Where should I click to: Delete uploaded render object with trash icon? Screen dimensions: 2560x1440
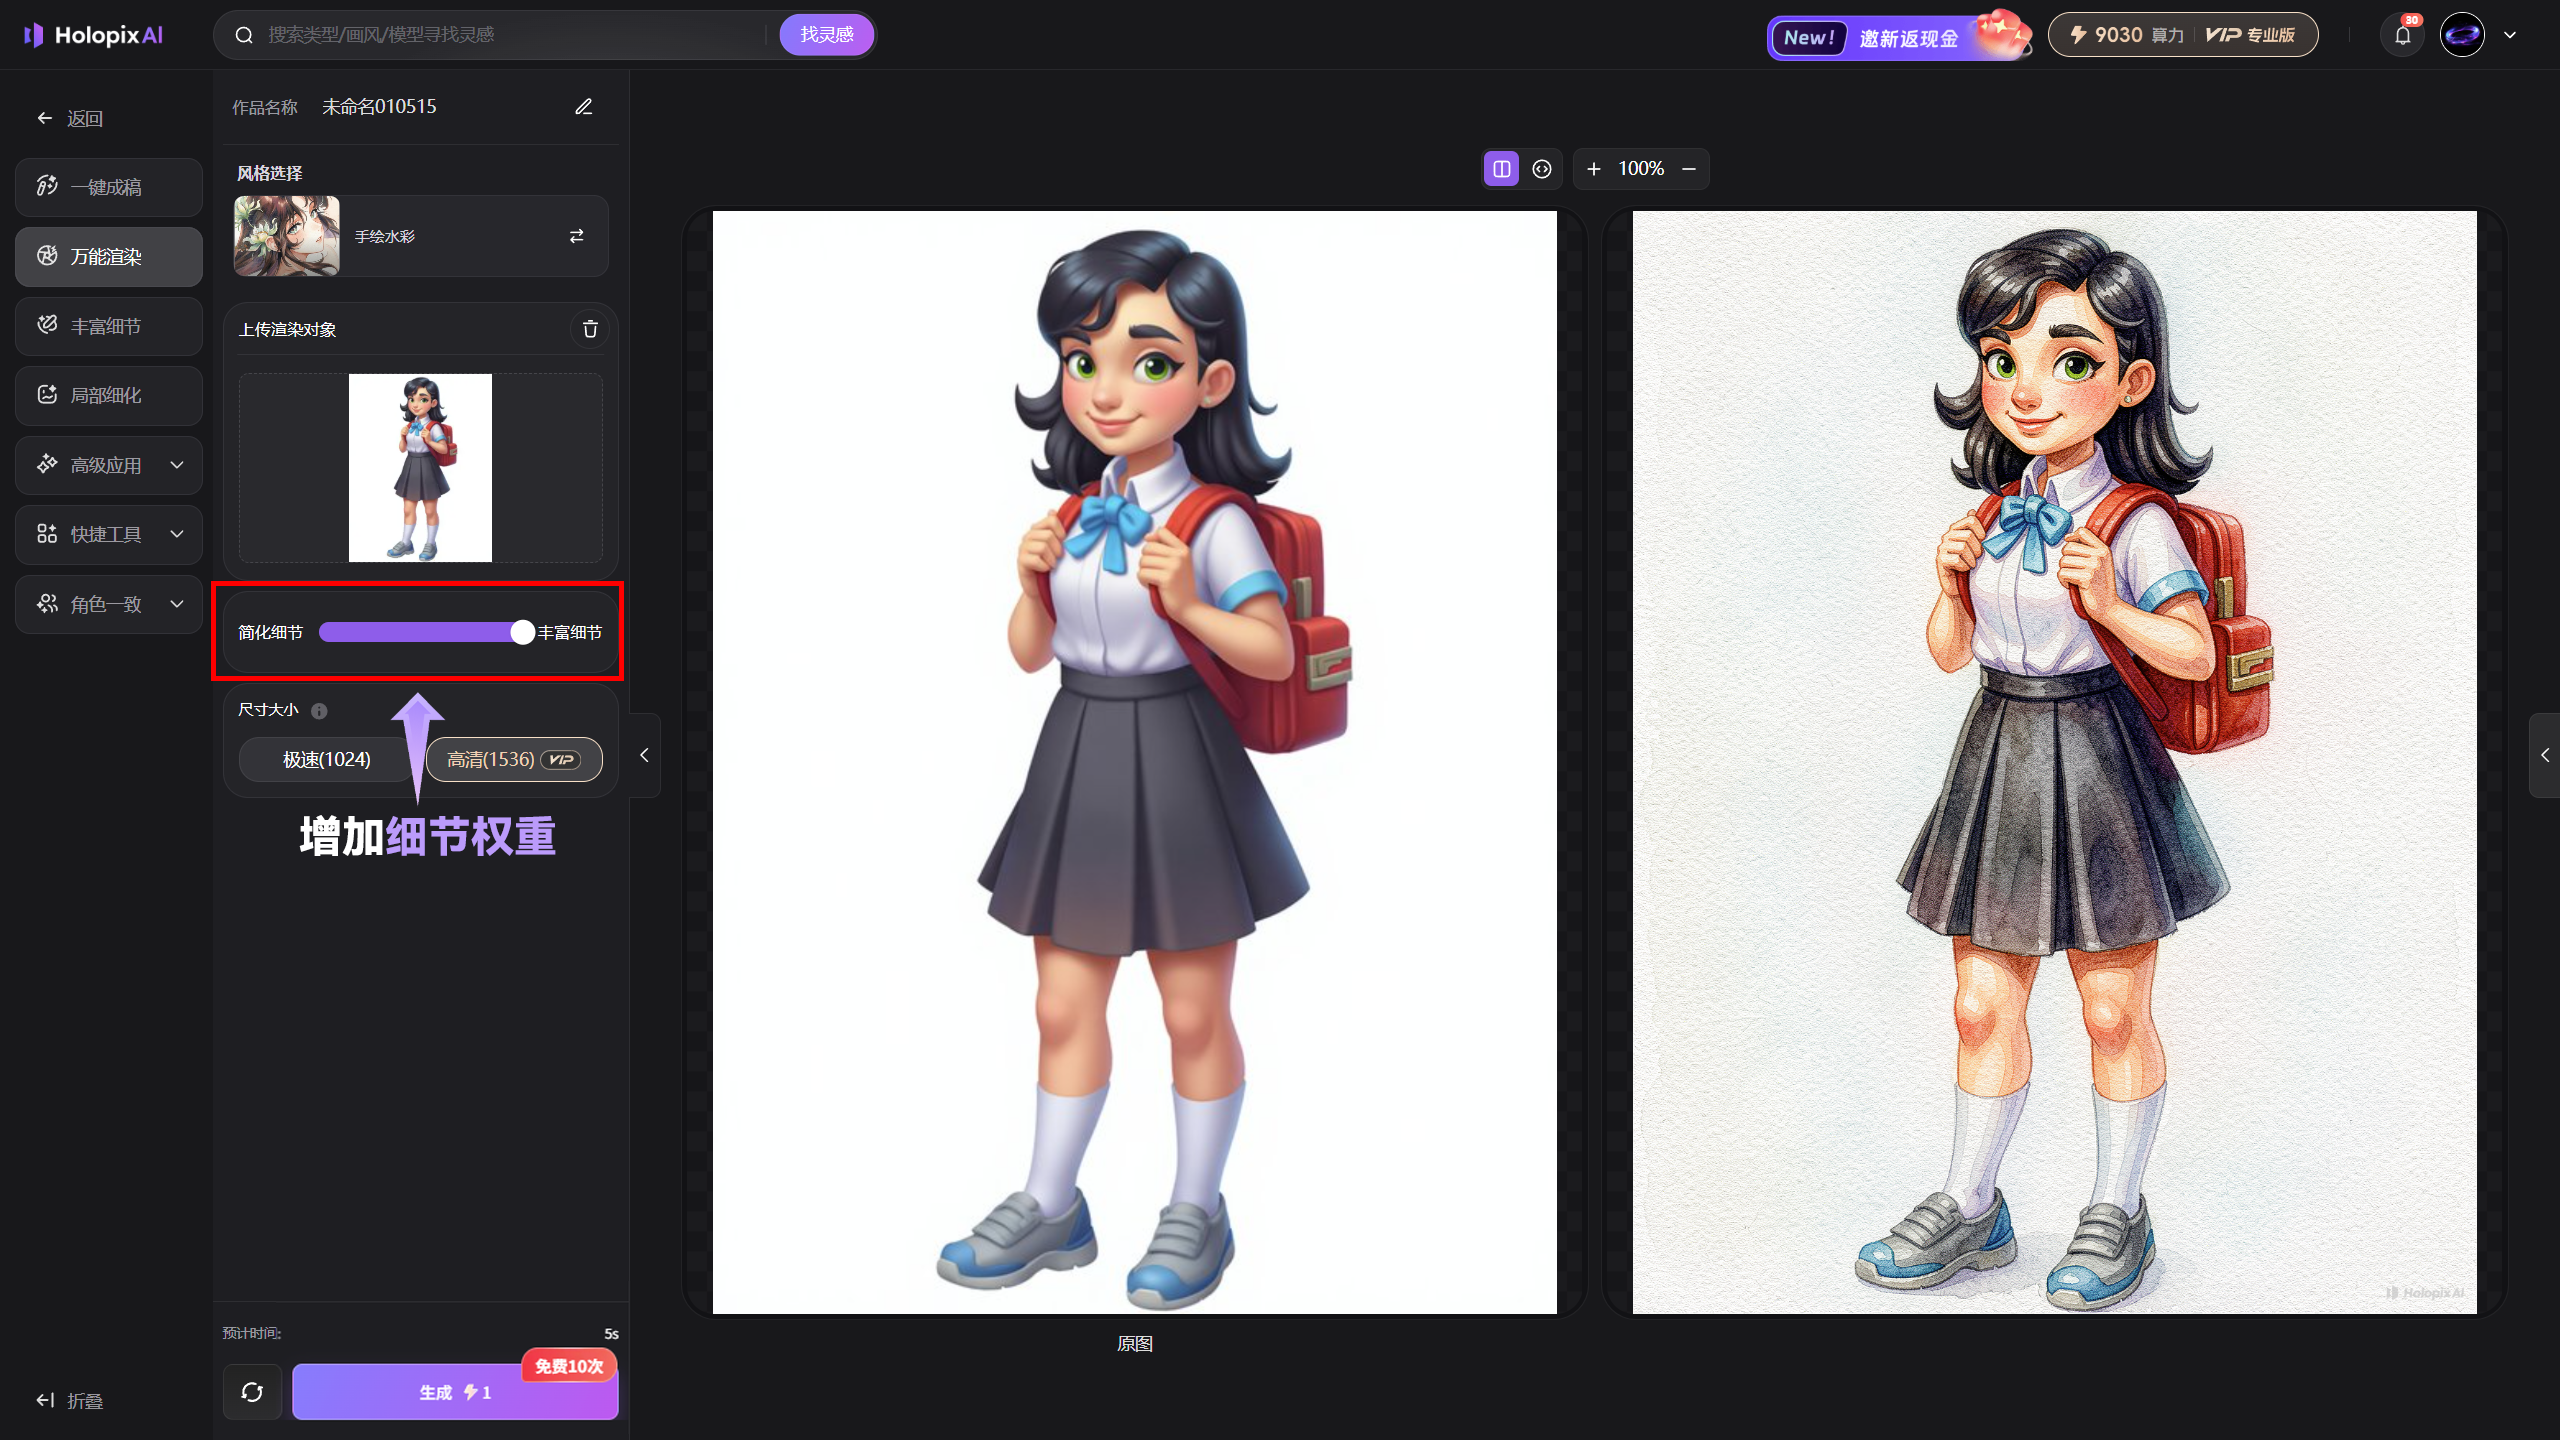click(x=590, y=329)
